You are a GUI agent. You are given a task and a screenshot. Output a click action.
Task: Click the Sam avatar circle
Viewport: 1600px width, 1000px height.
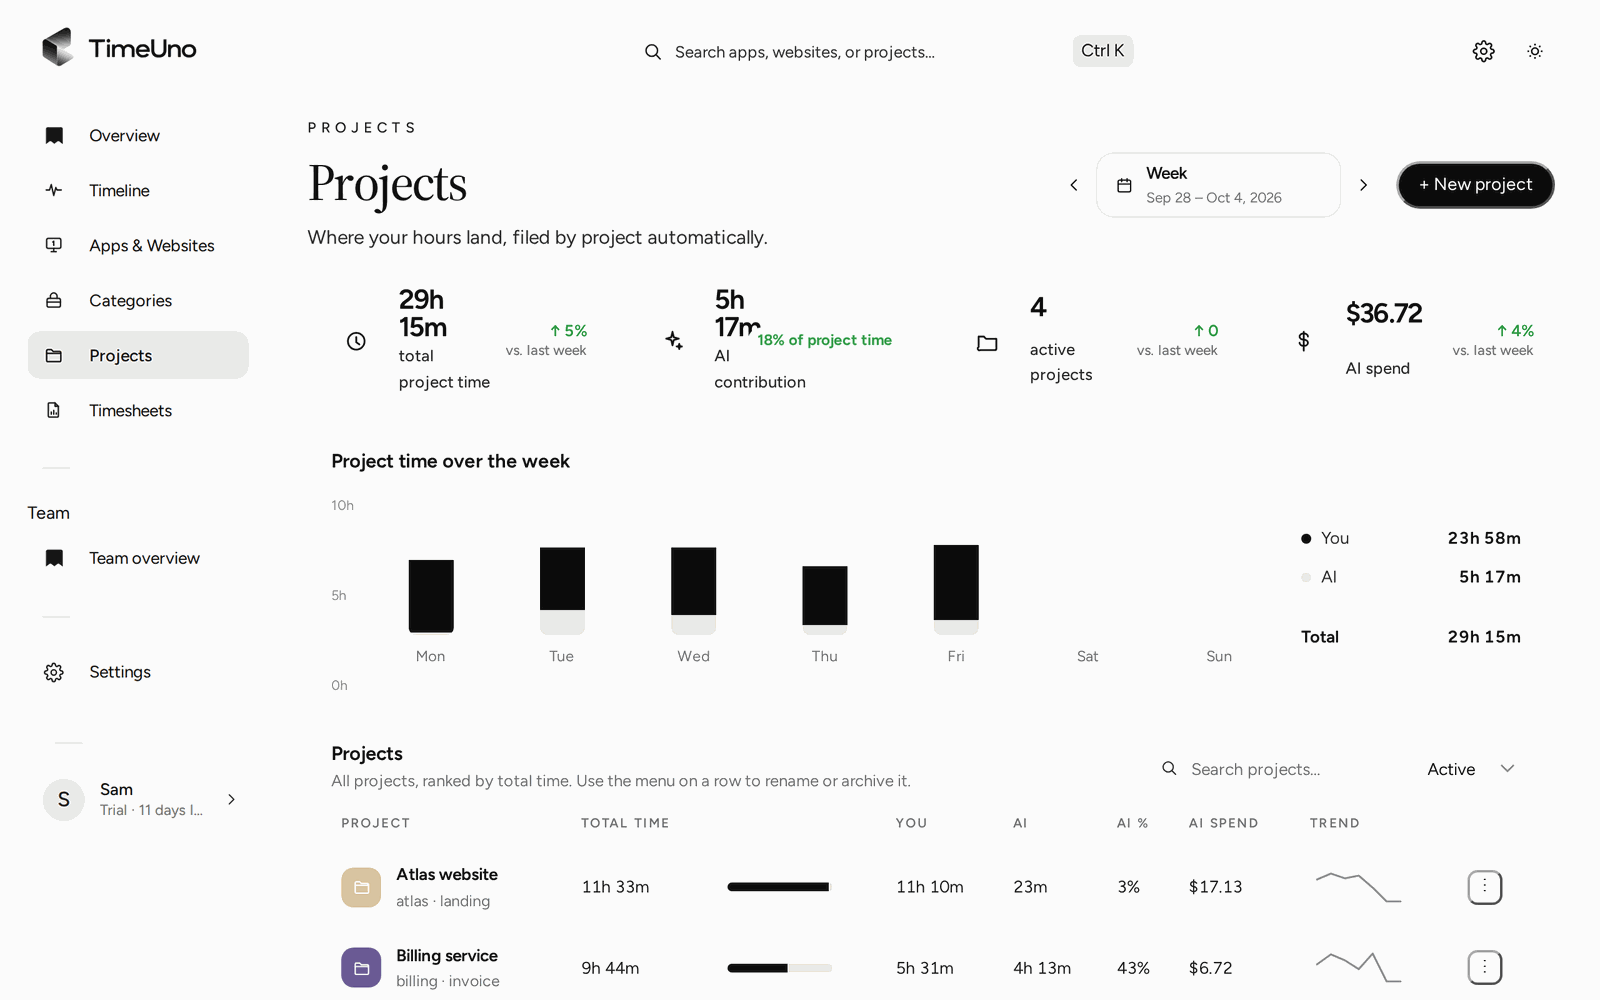[x=64, y=799]
